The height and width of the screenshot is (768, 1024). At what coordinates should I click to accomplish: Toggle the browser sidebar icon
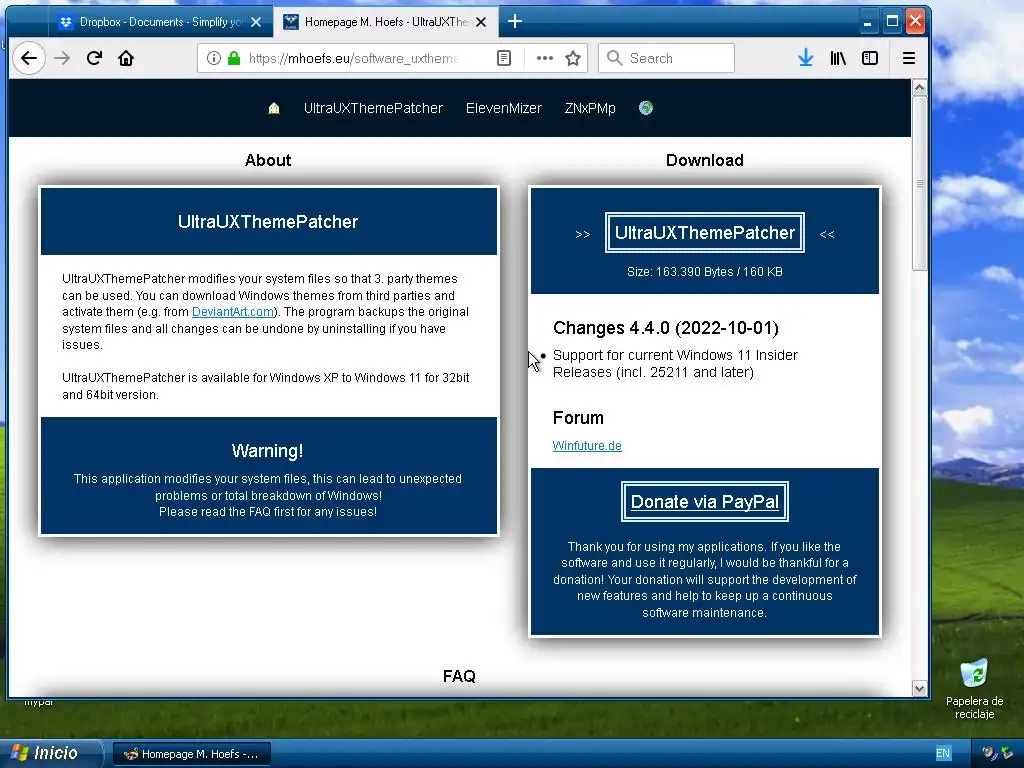(869, 58)
